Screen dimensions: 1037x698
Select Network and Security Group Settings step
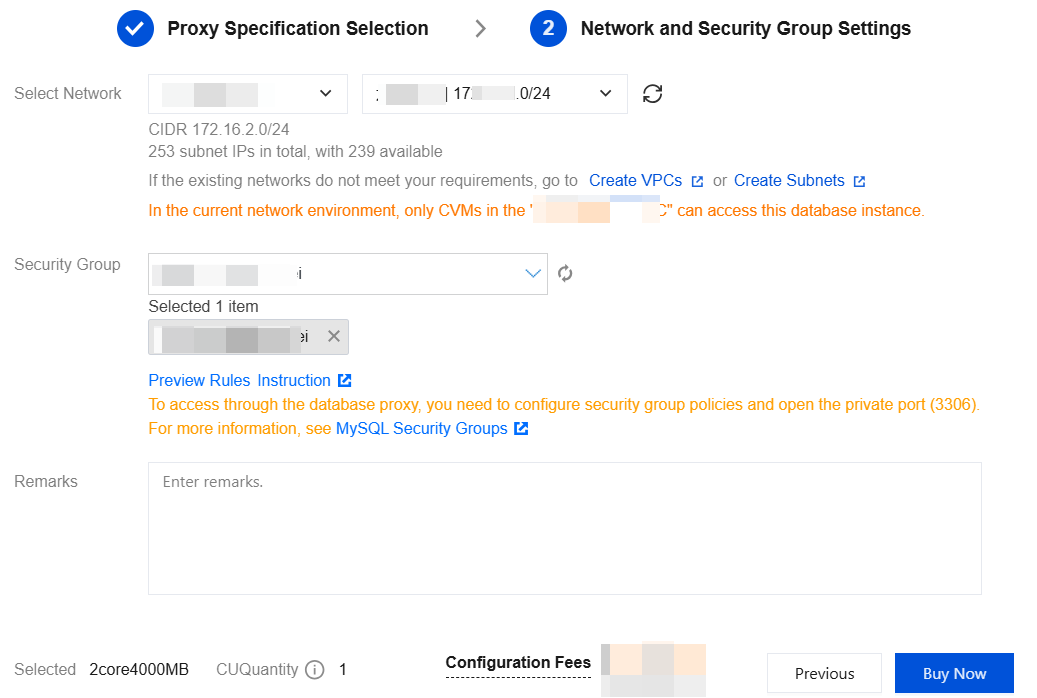point(745,29)
